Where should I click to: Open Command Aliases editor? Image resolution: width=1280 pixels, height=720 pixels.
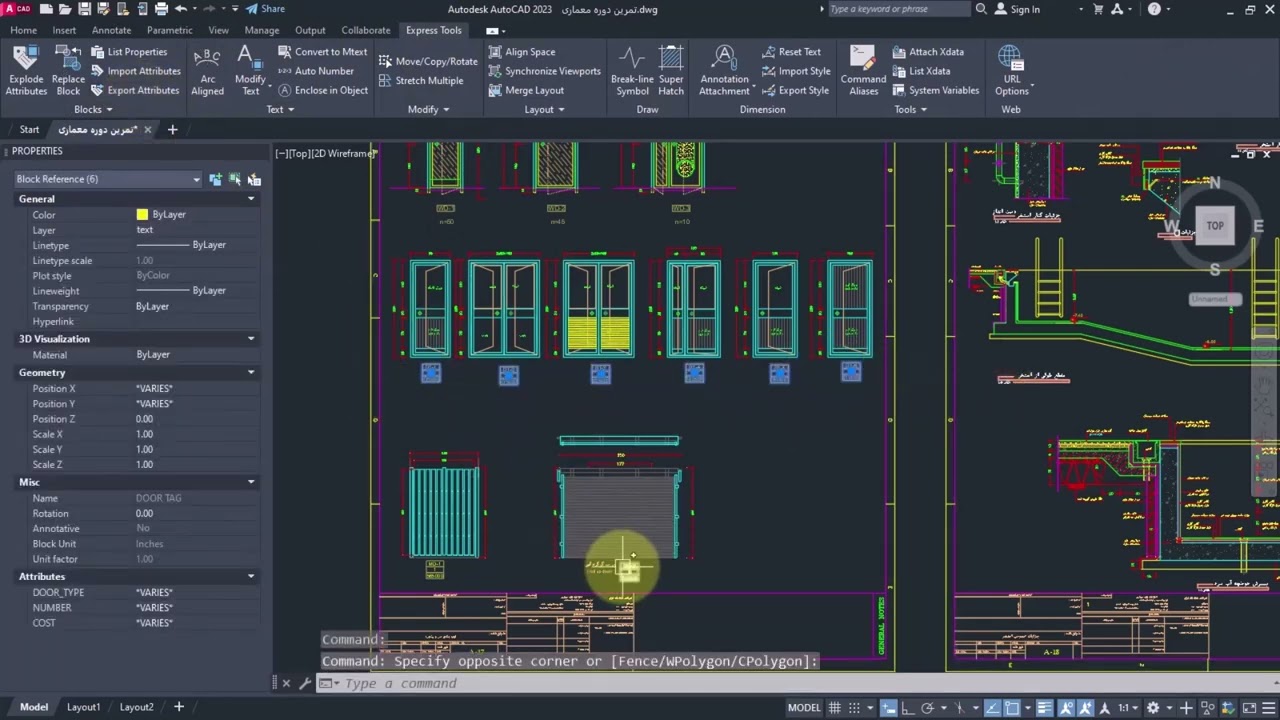coord(863,70)
